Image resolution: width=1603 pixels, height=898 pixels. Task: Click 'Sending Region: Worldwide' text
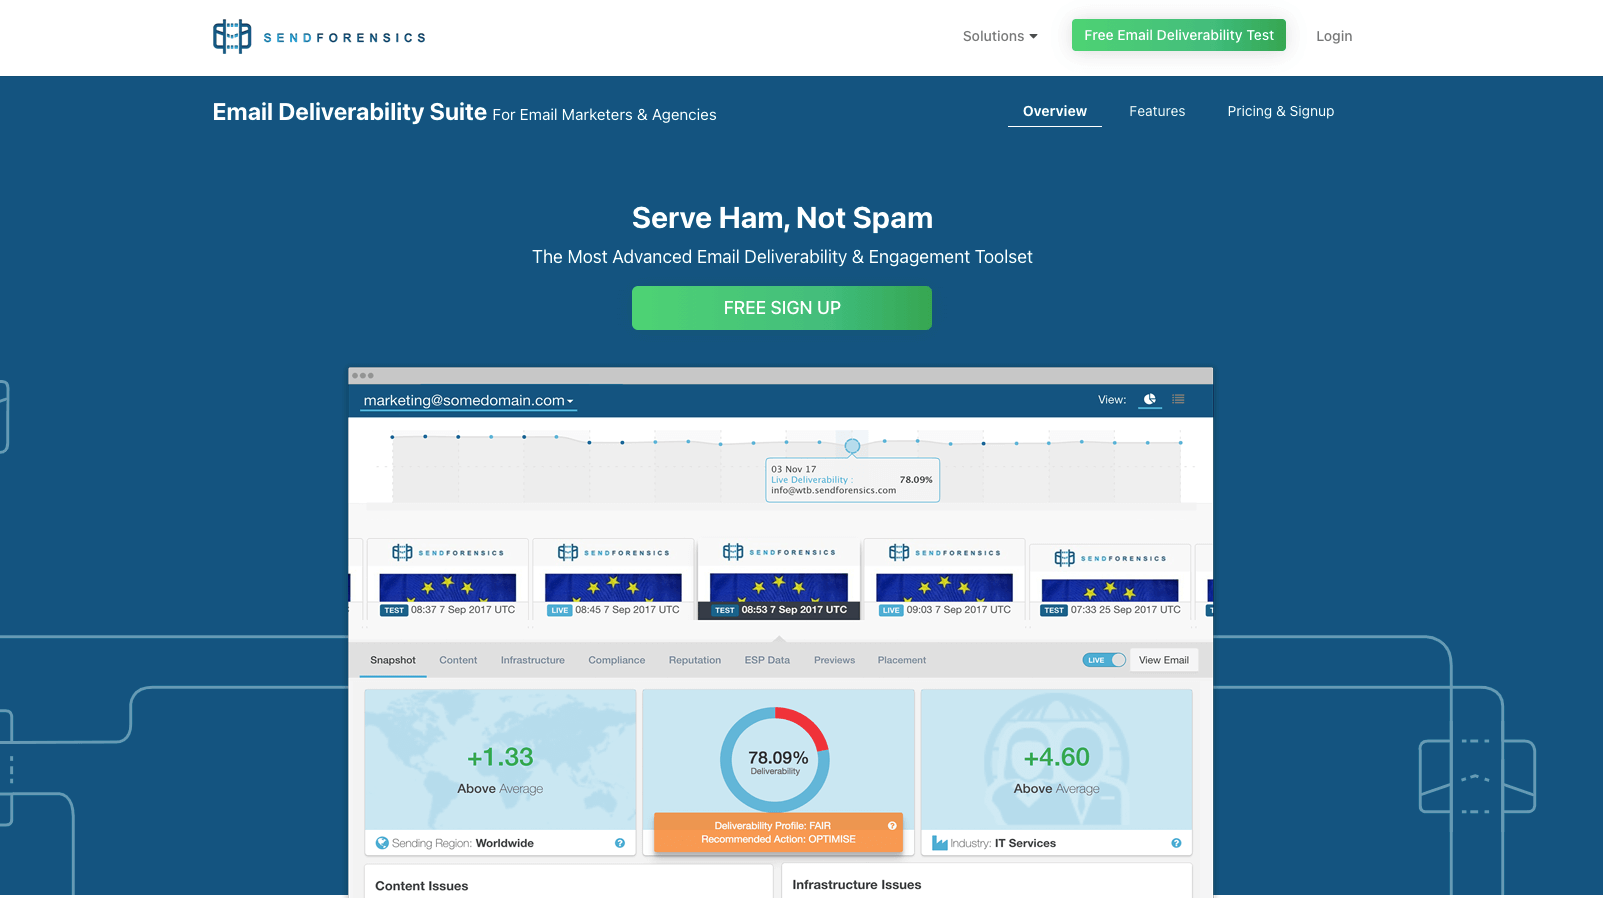coord(463,843)
